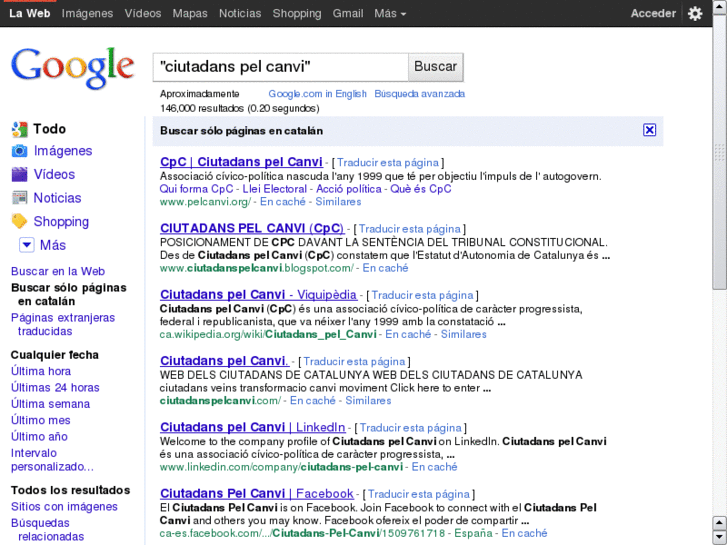Open Ciutadans pel Canvi | LinkedIn result

pyautogui.click(x=253, y=427)
